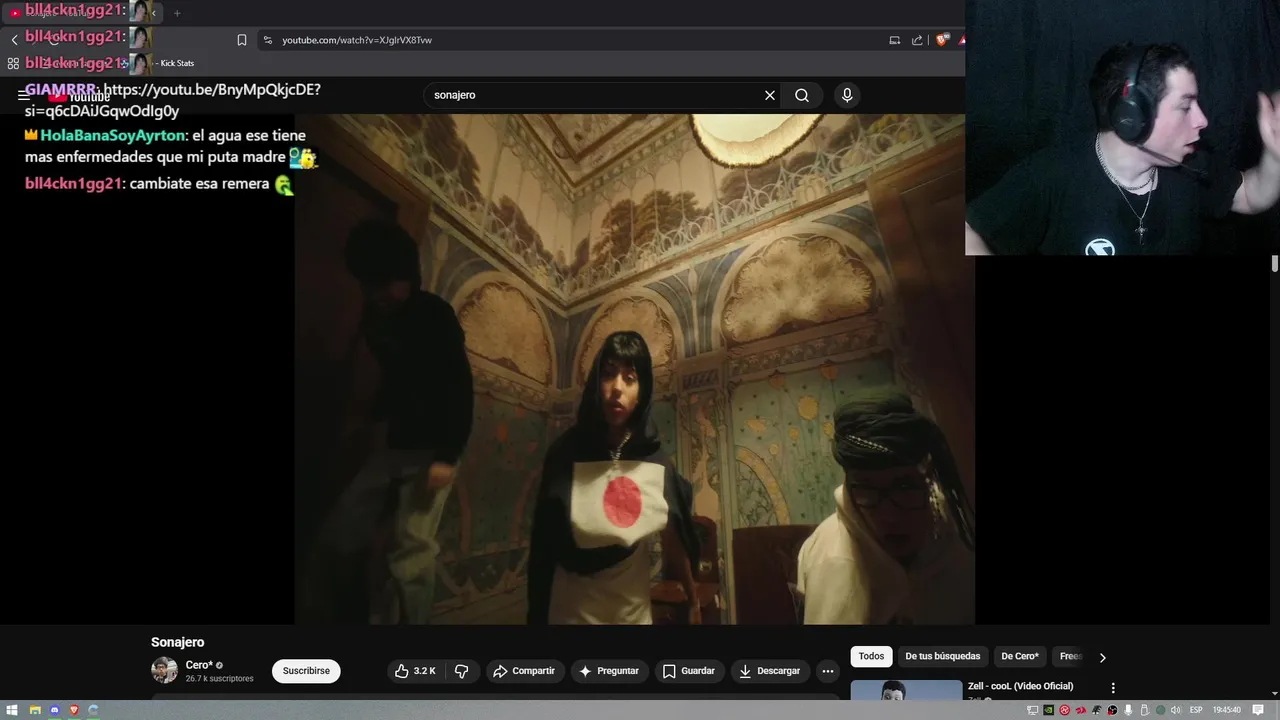The image size is (1280, 720).
Task: Click the Sonajero video title text
Action: coord(177,642)
